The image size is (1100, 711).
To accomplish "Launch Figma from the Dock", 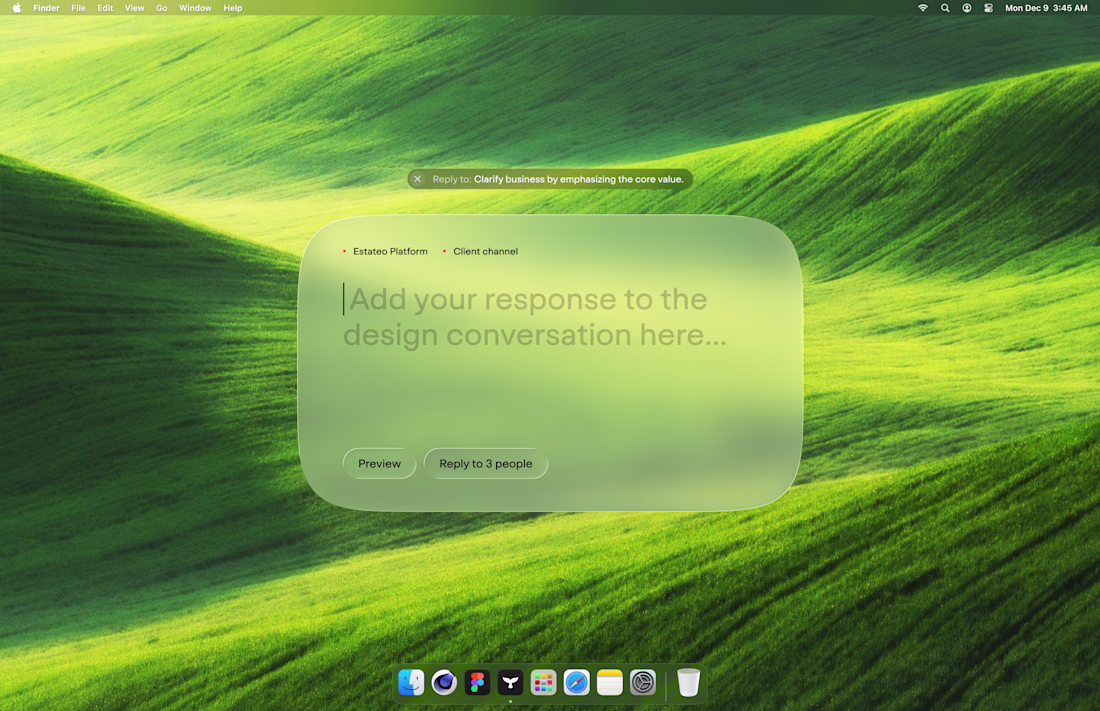I will point(477,682).
